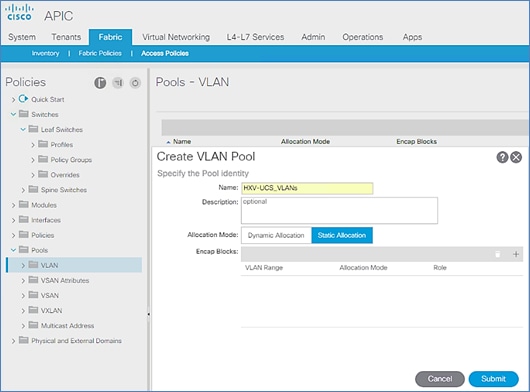Click the Modules folder icon
This screenshot has height=392, width=530.
(x=24, y=204)
